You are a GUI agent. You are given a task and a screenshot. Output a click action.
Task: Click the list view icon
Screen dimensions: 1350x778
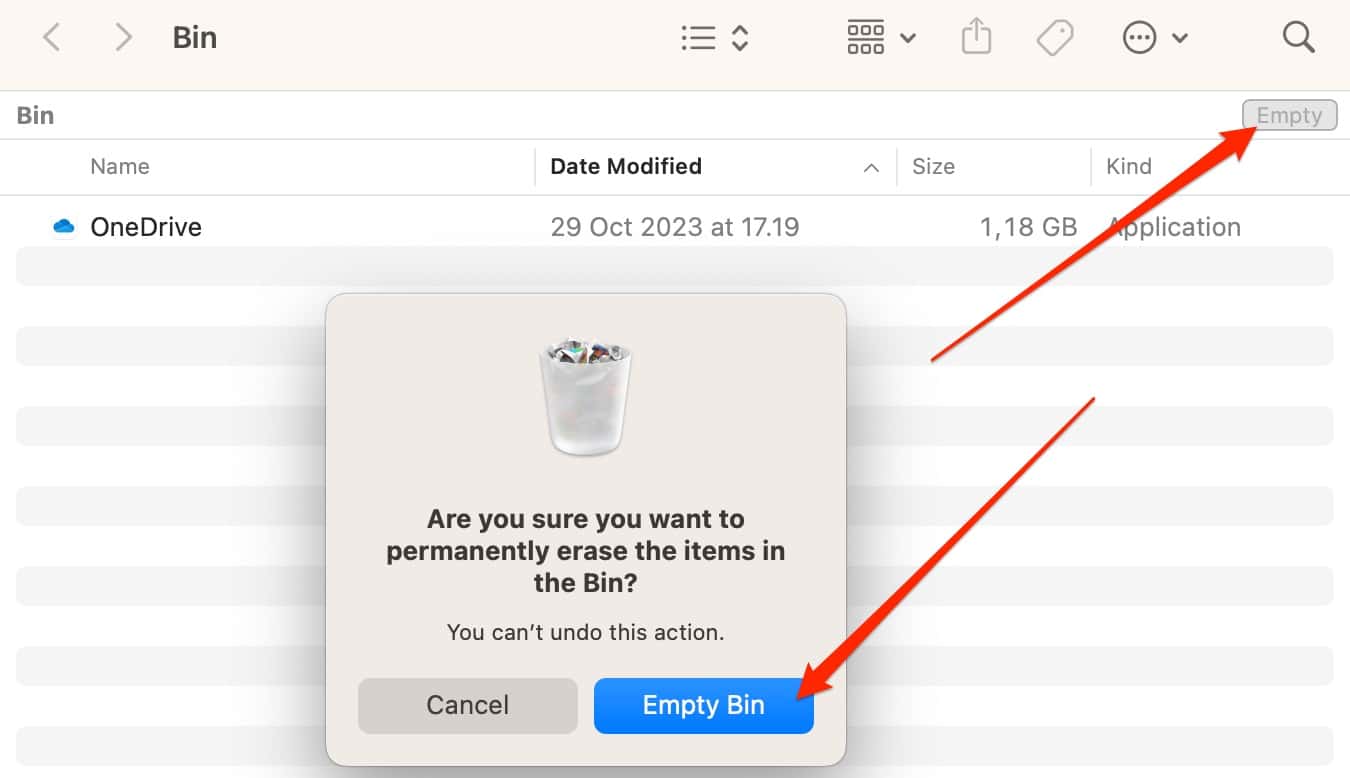click(x=698, y=38)
